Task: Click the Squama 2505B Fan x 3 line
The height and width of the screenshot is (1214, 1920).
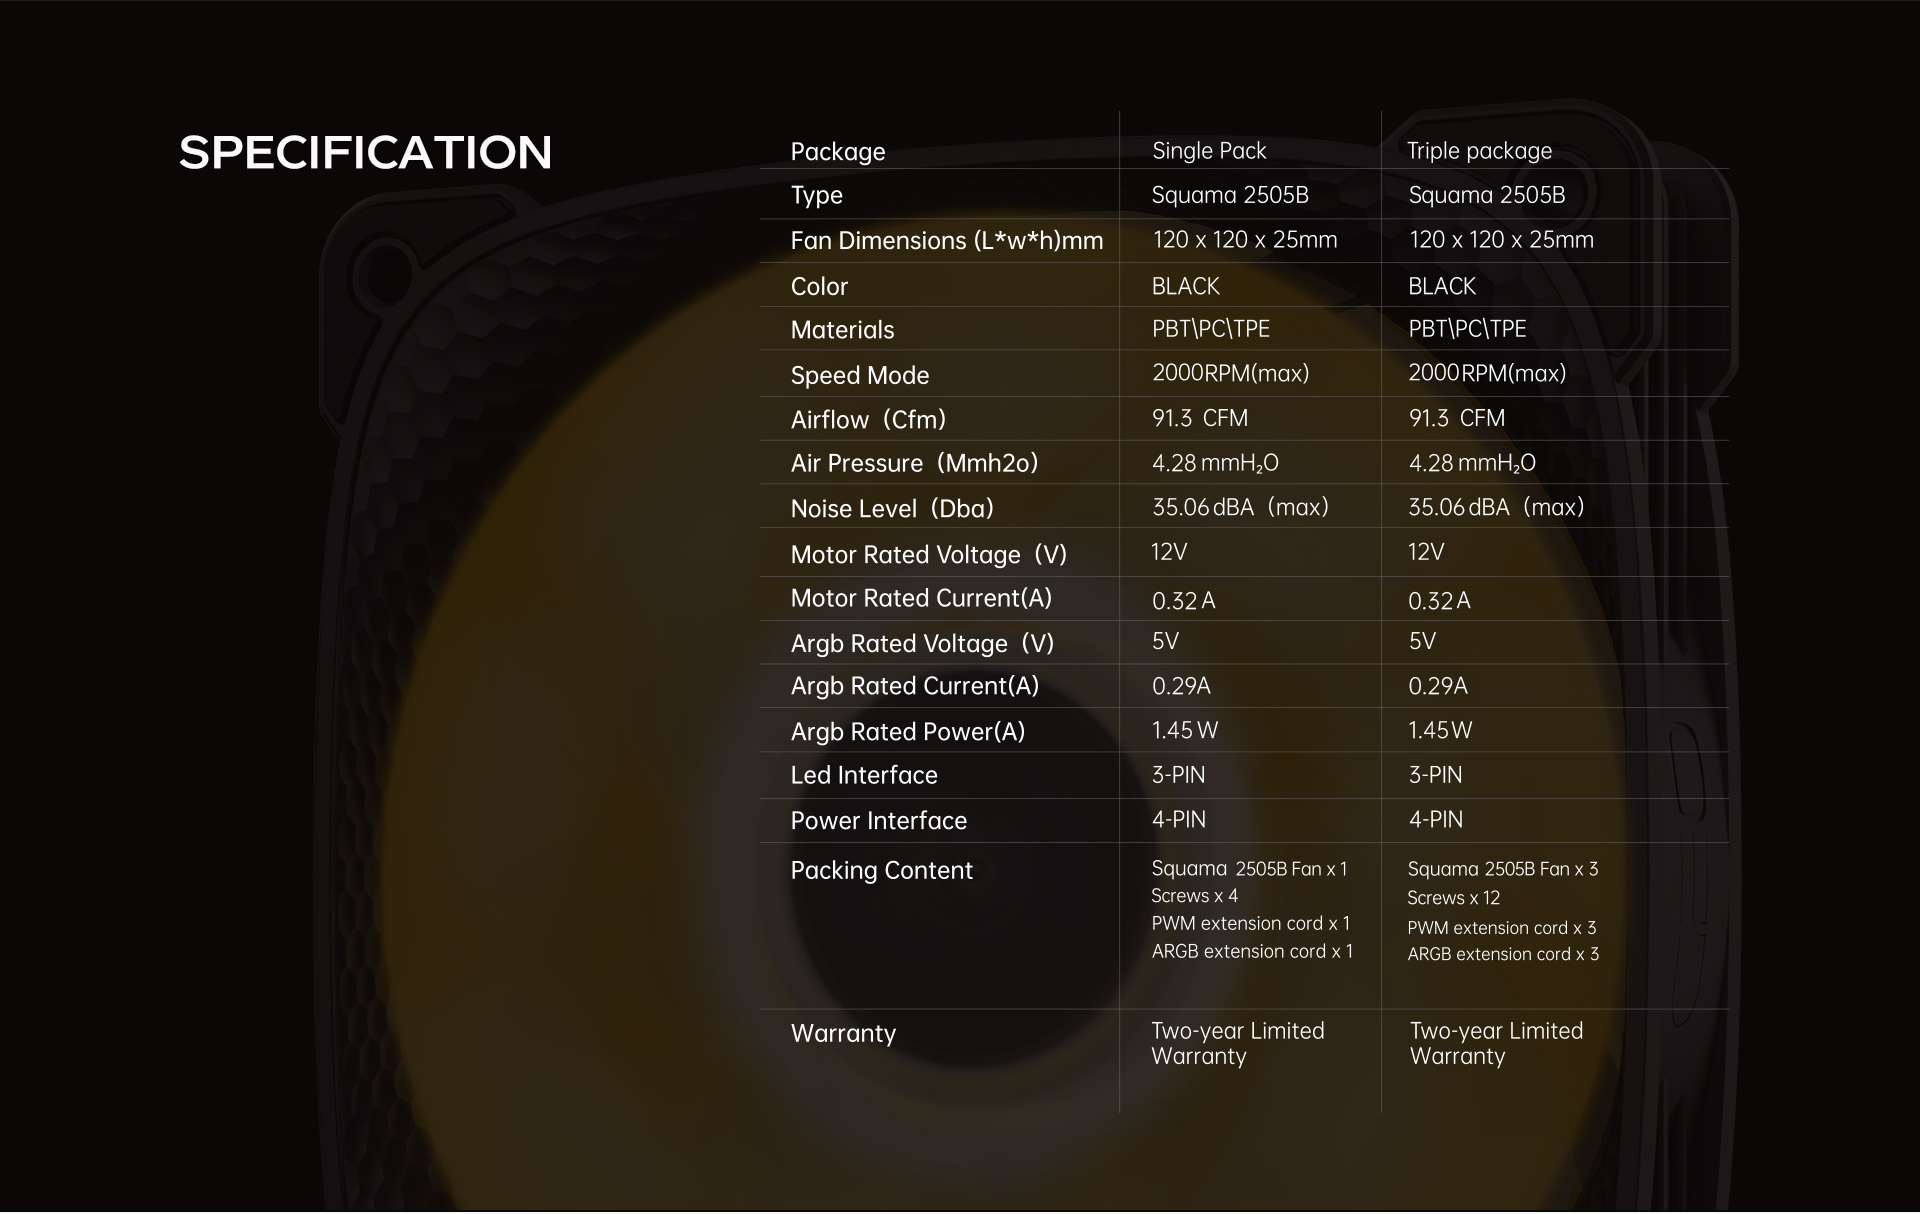Action: (1503, 870)
